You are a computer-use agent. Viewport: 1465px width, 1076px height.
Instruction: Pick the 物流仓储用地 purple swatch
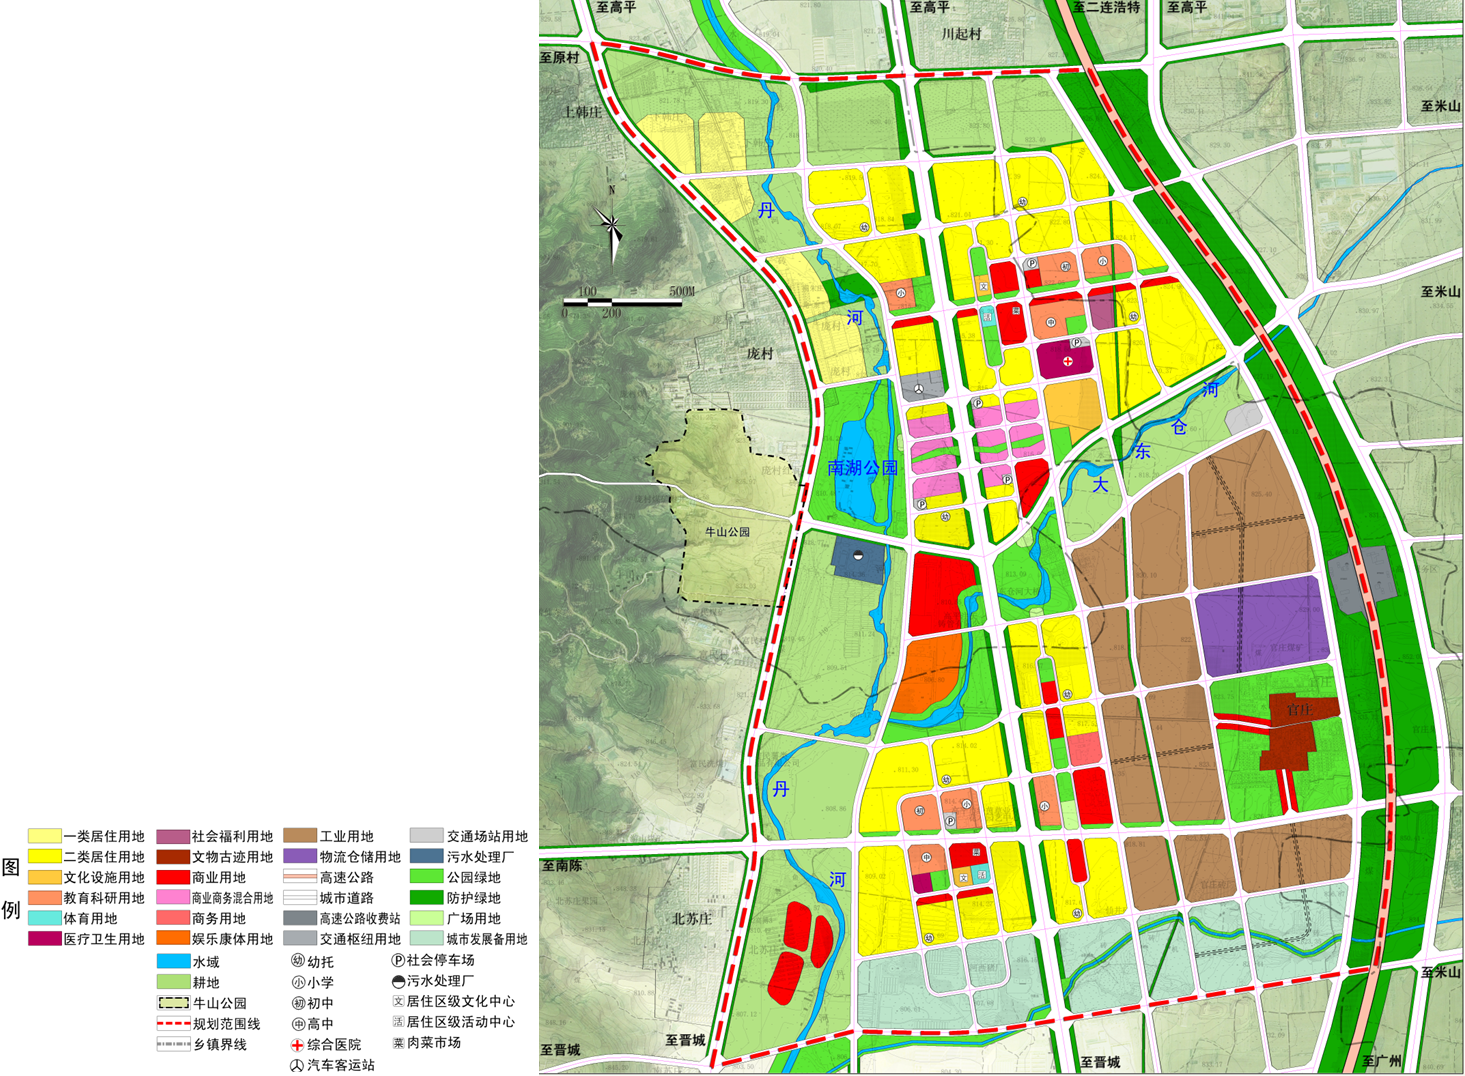pyautogui.click(x=300, y=857)
